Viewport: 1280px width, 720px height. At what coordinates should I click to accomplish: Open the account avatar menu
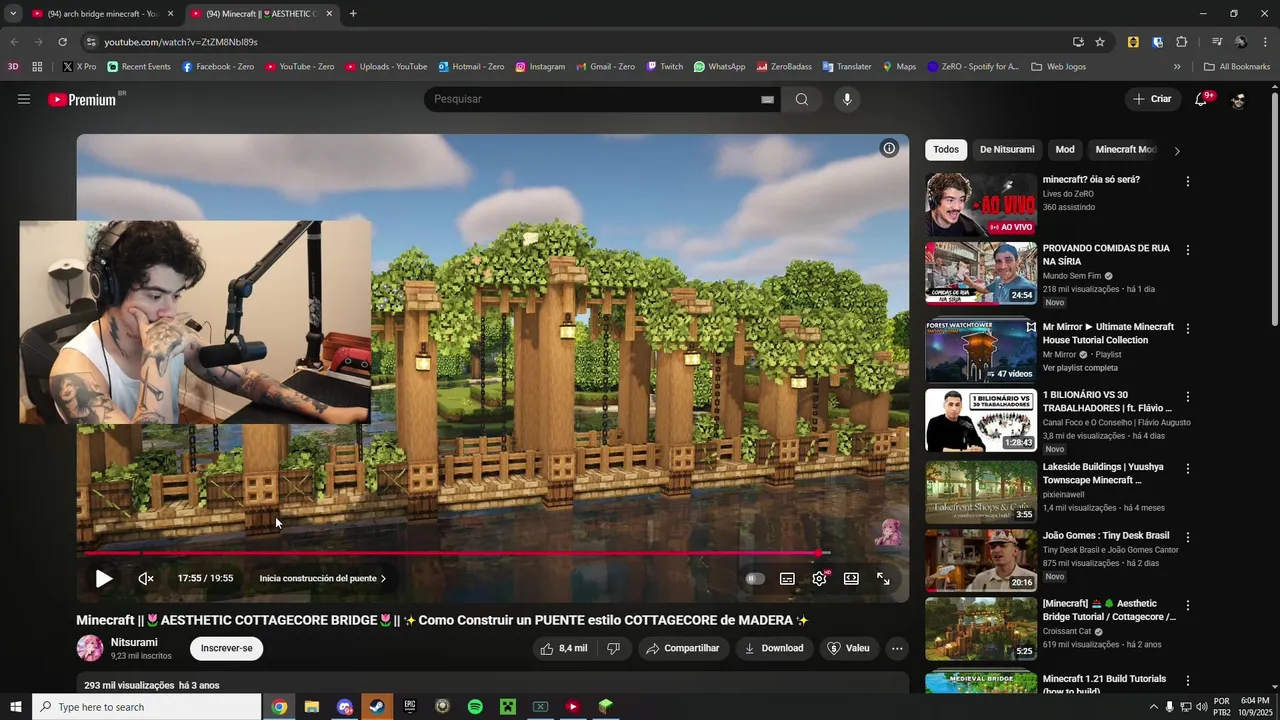click(1238, 99)
